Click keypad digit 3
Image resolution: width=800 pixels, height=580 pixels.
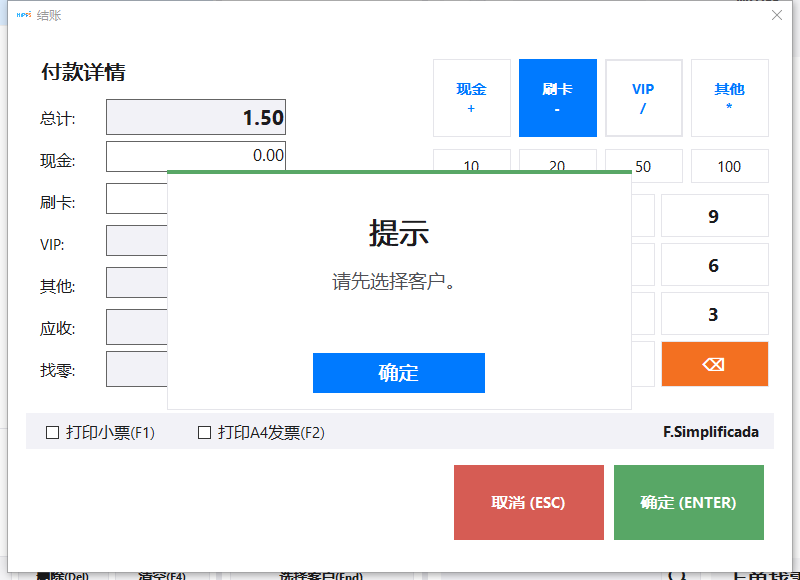click(x=714, y=314)
